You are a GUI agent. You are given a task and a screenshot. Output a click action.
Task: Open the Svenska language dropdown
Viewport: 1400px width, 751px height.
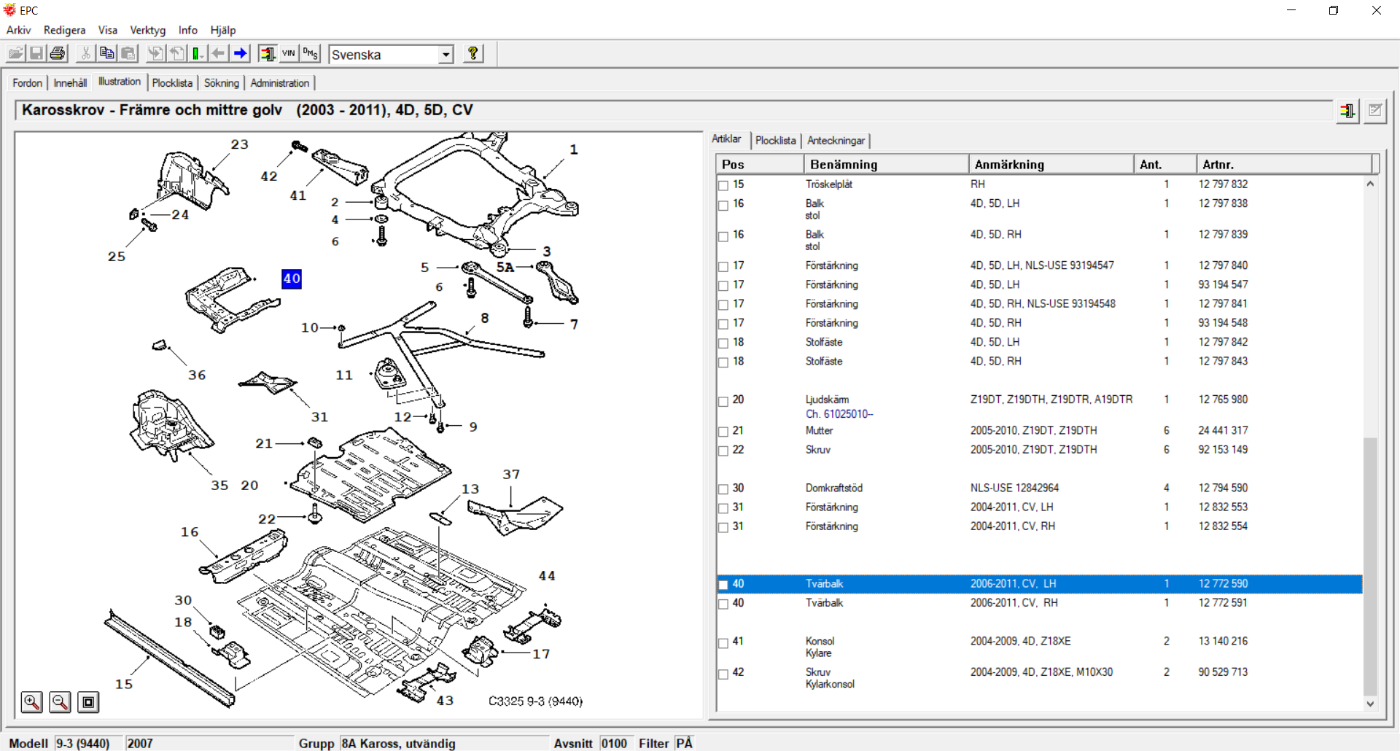pos(446,55)
